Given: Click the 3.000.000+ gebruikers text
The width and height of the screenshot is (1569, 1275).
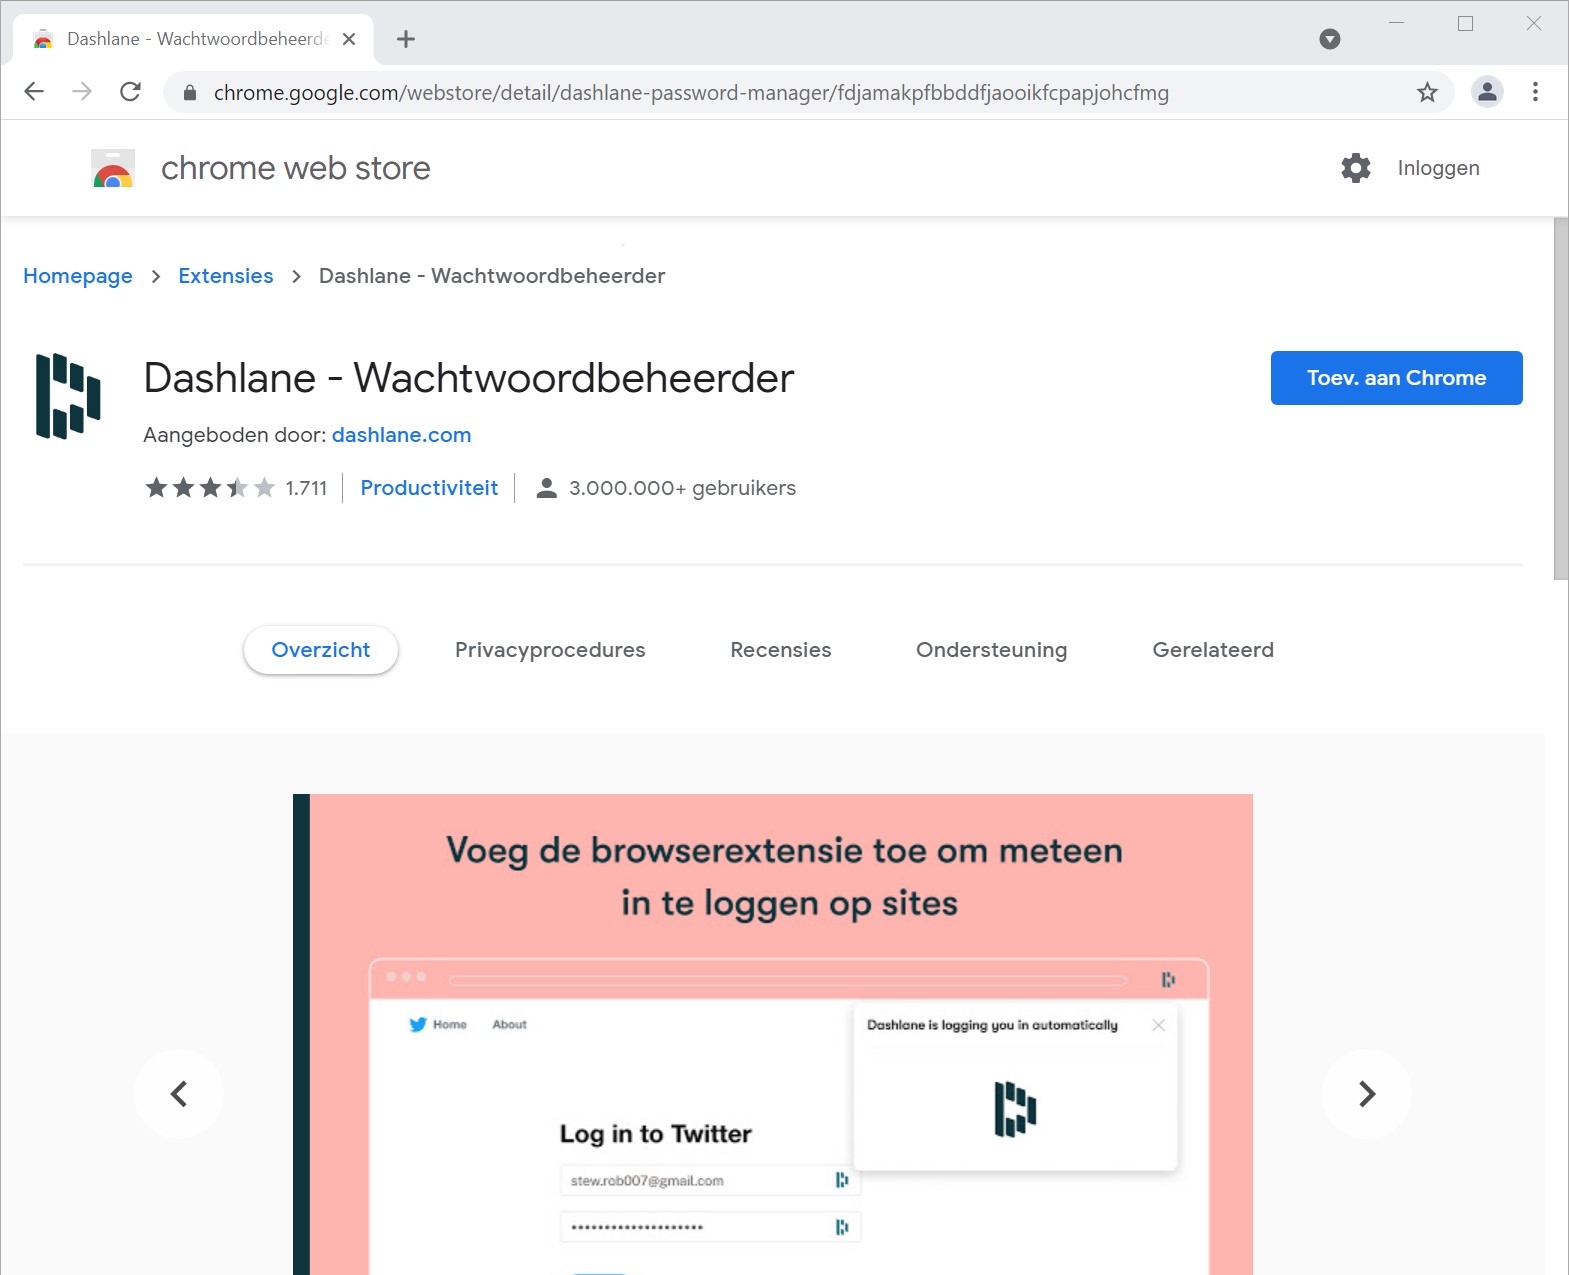Looking at the screenshot, I should click(683, 488).
